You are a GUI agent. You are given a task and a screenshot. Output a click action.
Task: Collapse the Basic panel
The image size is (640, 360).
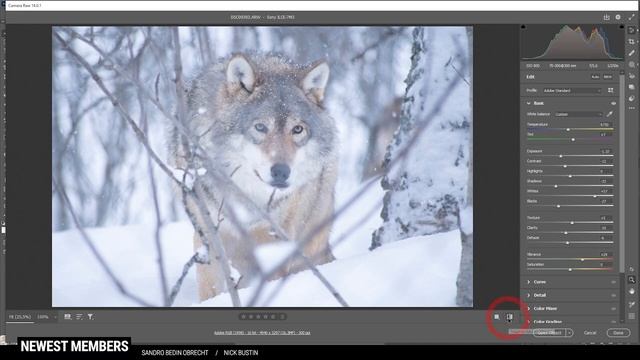tap(529, 104)
